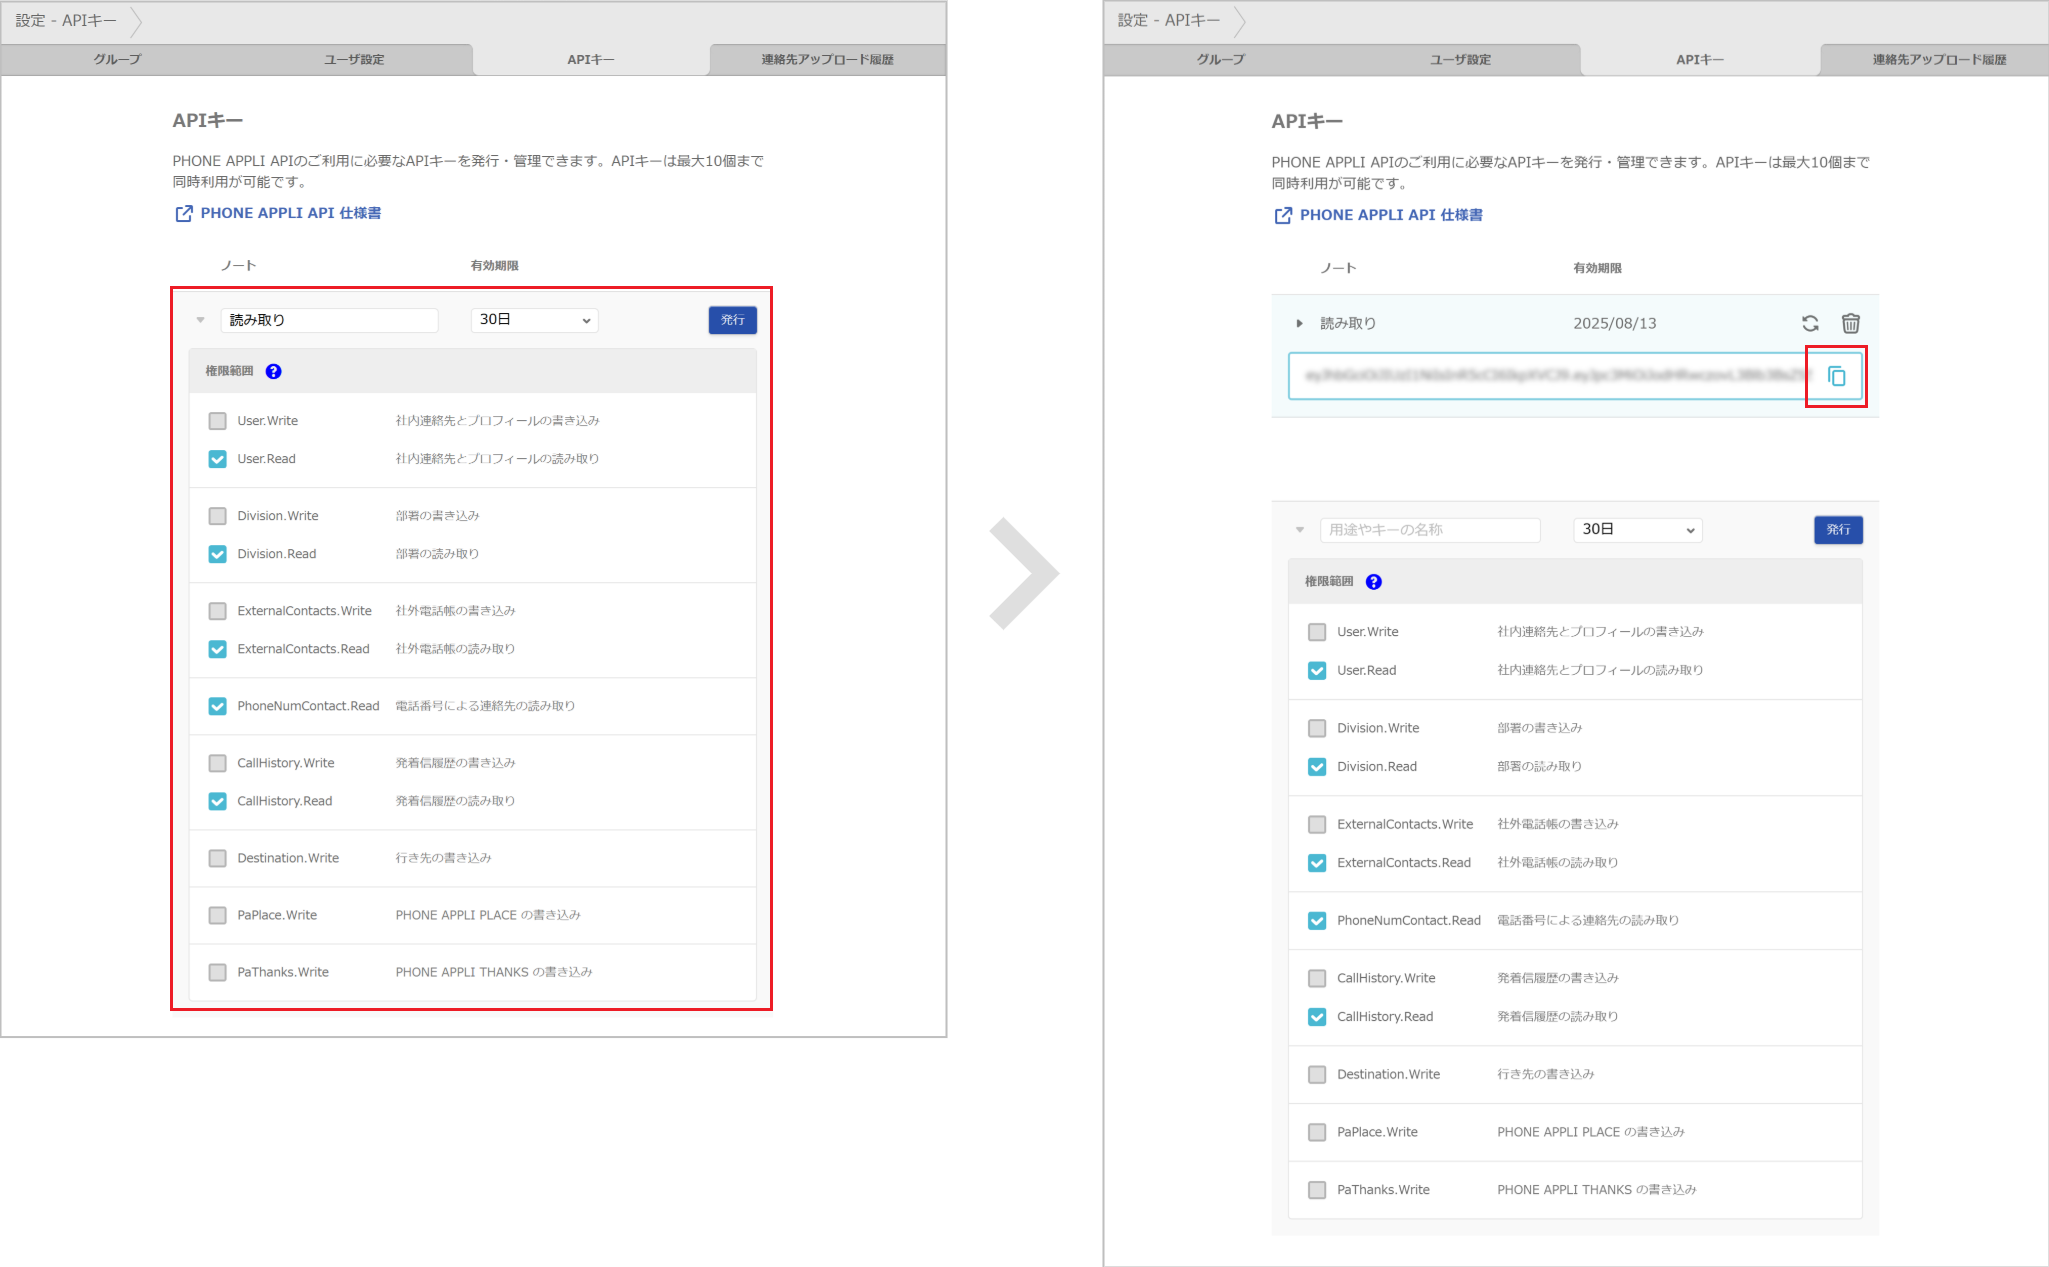Check ExternalContacts.Write in left panel

coord(217,611)
